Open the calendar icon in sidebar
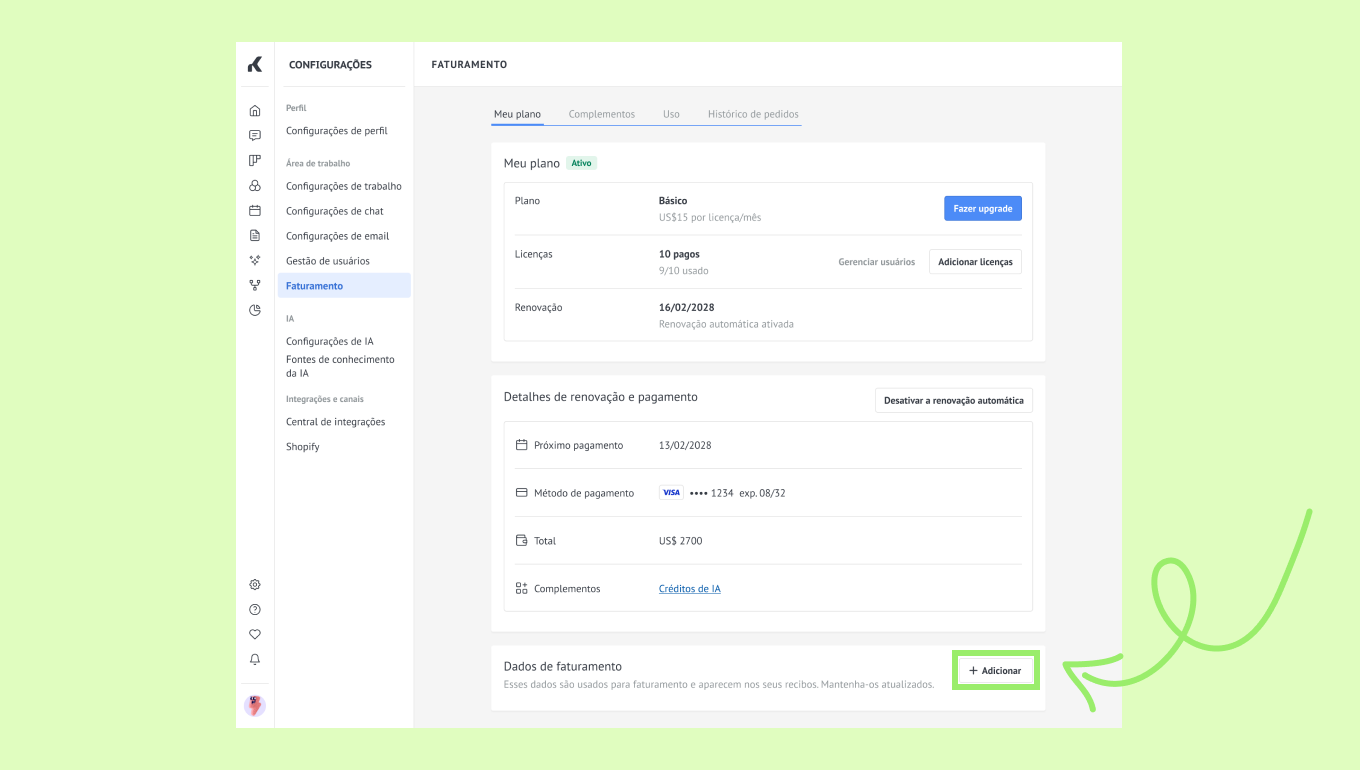 coord(255,210)
